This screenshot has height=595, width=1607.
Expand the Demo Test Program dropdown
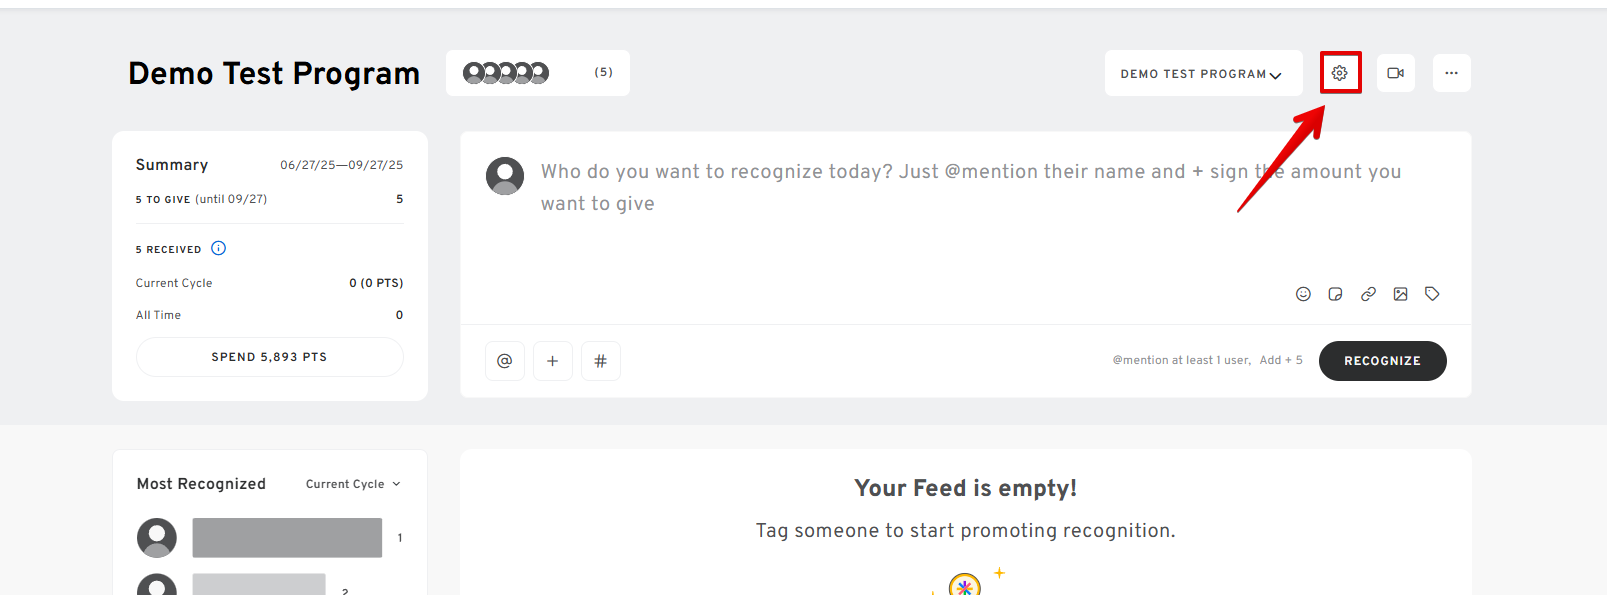(1203, 74)
